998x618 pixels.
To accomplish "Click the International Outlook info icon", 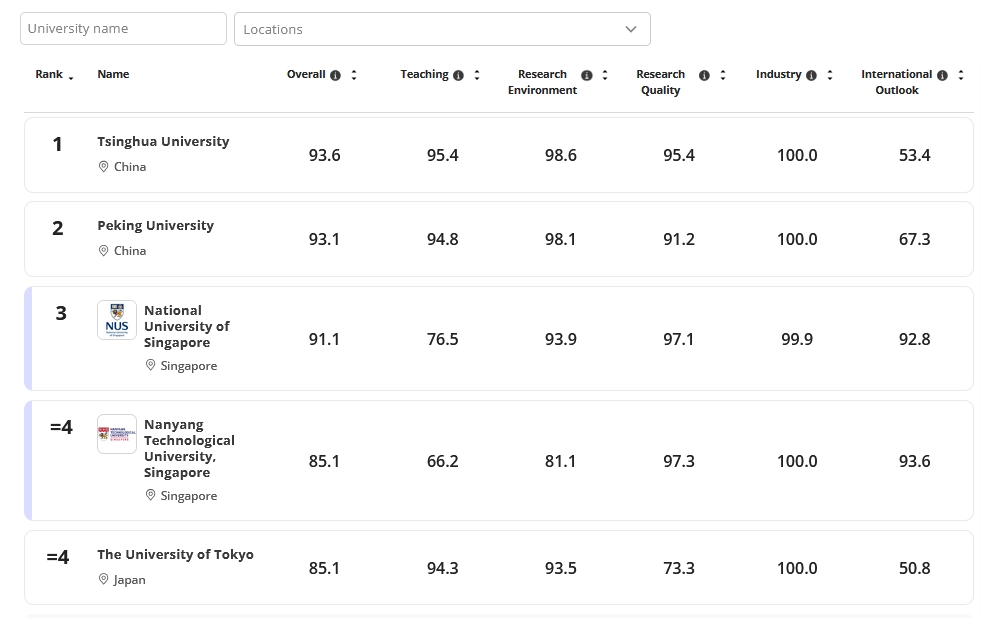I will 942,75.
